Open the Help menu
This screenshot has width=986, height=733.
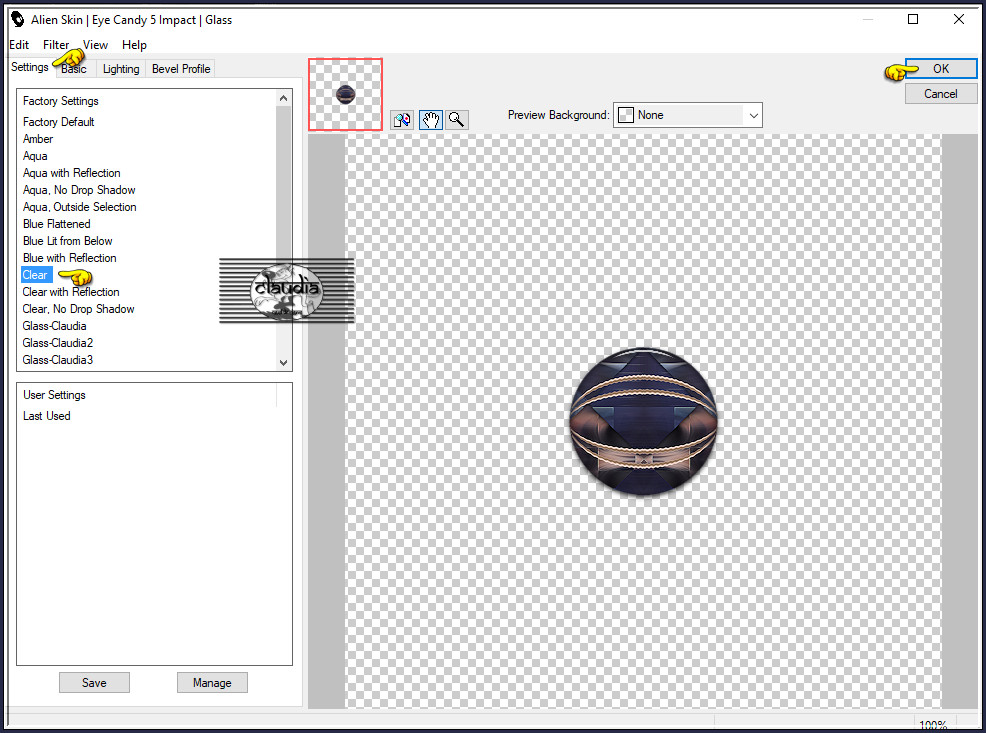pyautogui.click(x=134, y=45)
